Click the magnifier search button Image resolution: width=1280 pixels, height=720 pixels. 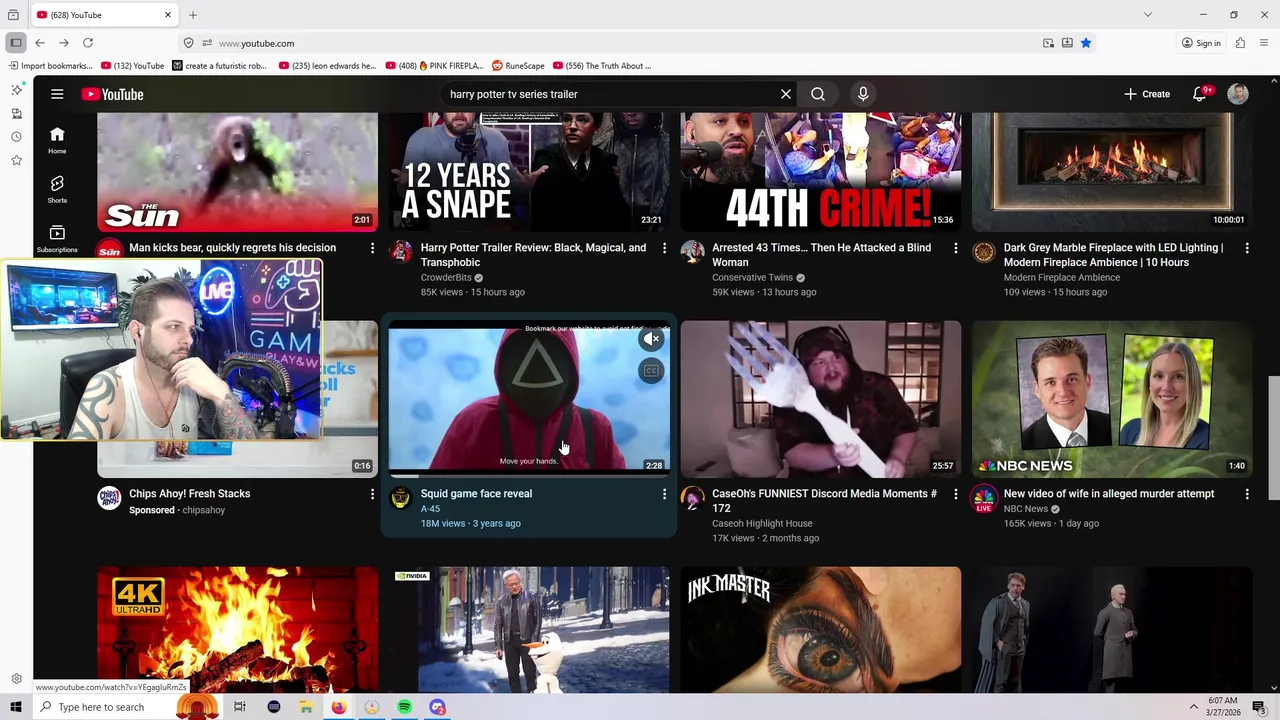(x=818, y=94)
